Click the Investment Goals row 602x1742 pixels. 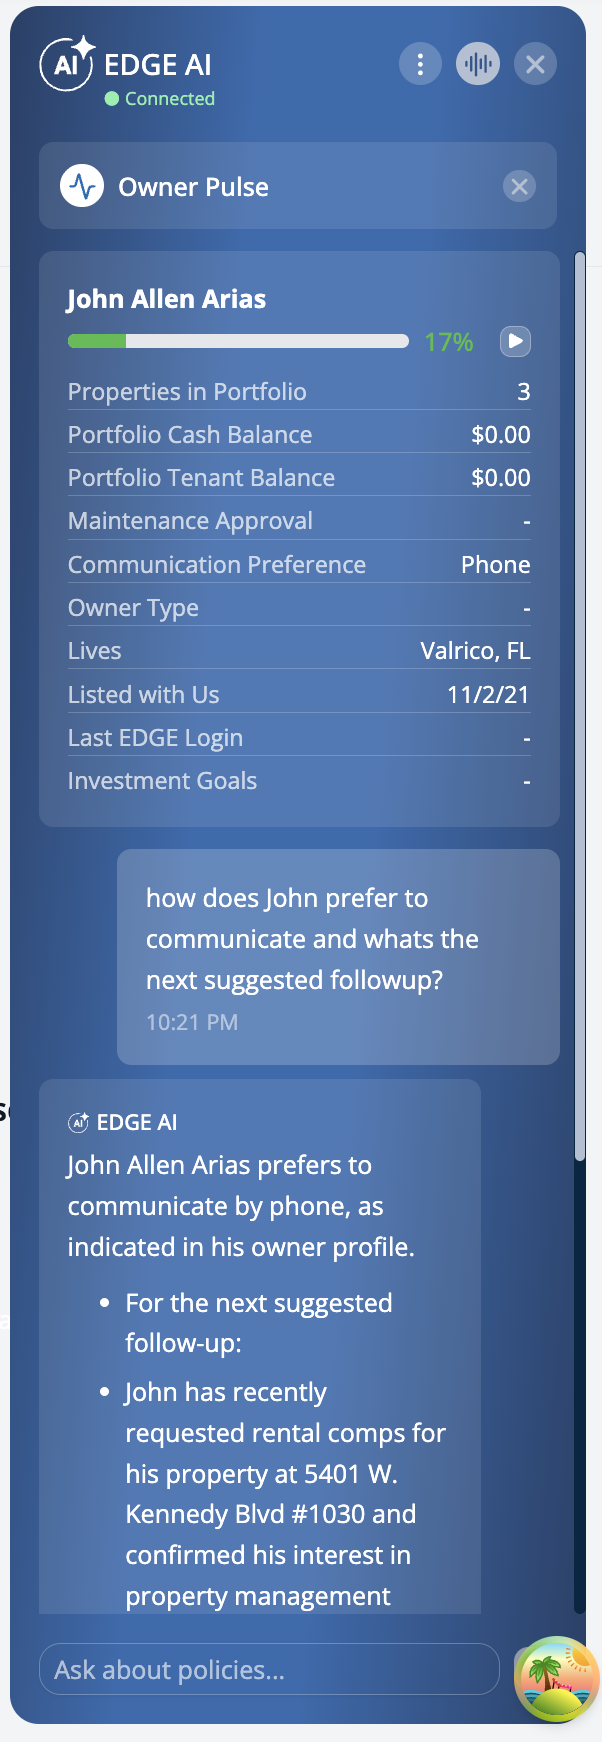[299, 780]
